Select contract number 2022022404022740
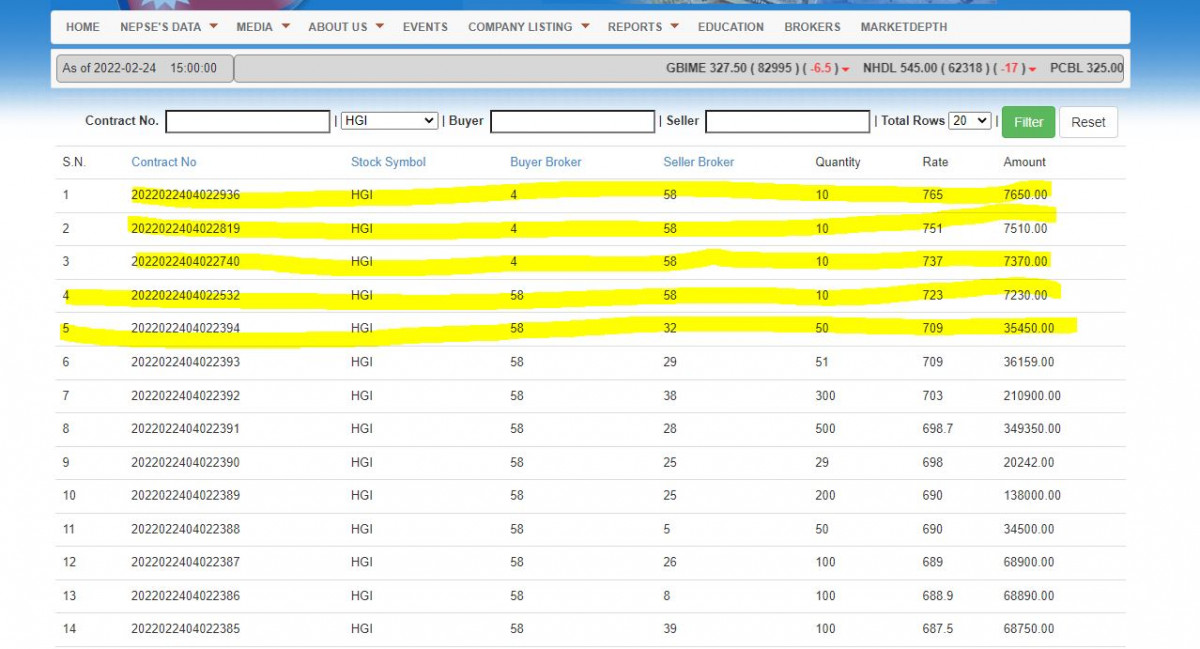 tap(185, 261)
